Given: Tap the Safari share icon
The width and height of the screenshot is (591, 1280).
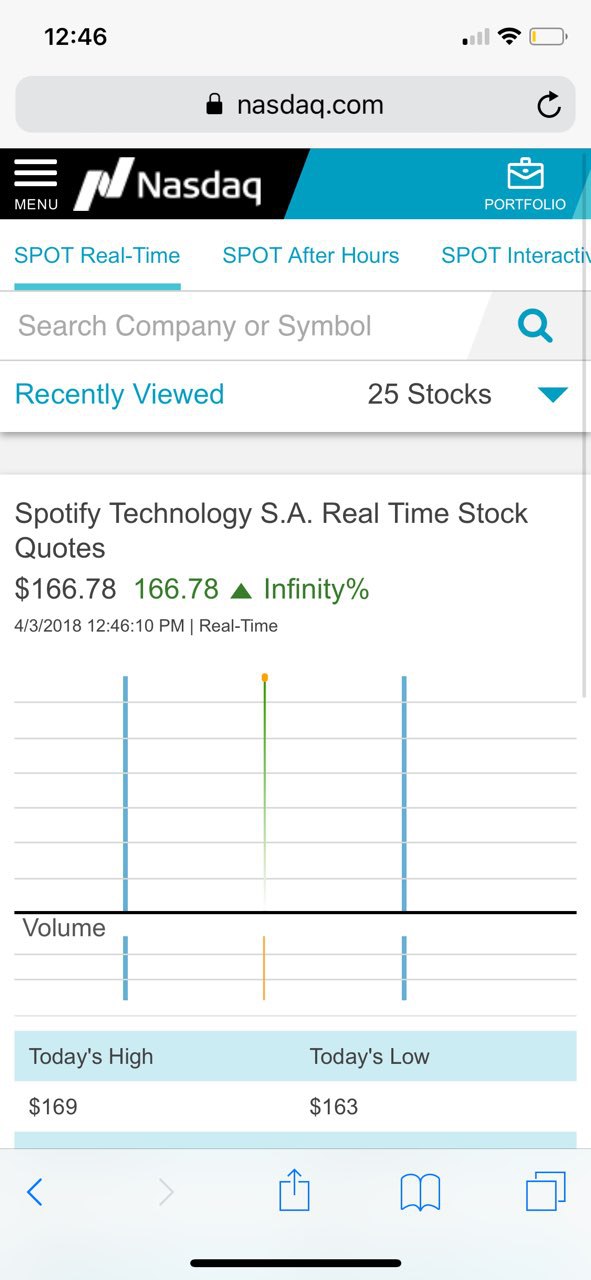Looking at the screenshot, I should pyautogui.click(x=294, y=1190).
